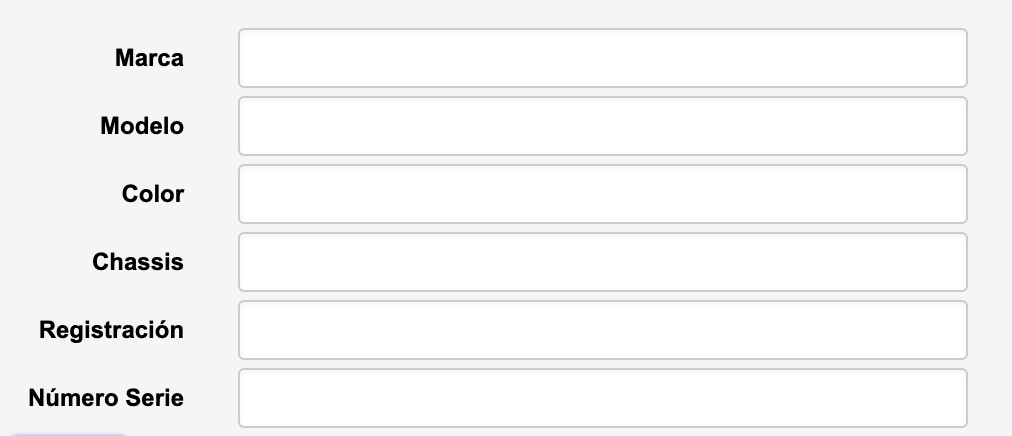The height and width of the screenshot is (436, 1012).
Task: Click the Número Serie label
Action: [x=106, y=398]
